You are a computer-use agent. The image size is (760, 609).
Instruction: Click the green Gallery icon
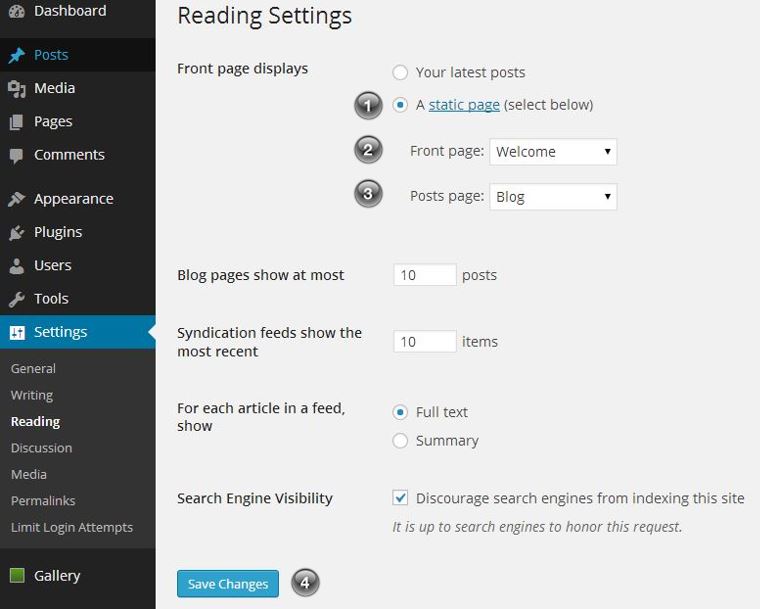click(x=17, y=576)
